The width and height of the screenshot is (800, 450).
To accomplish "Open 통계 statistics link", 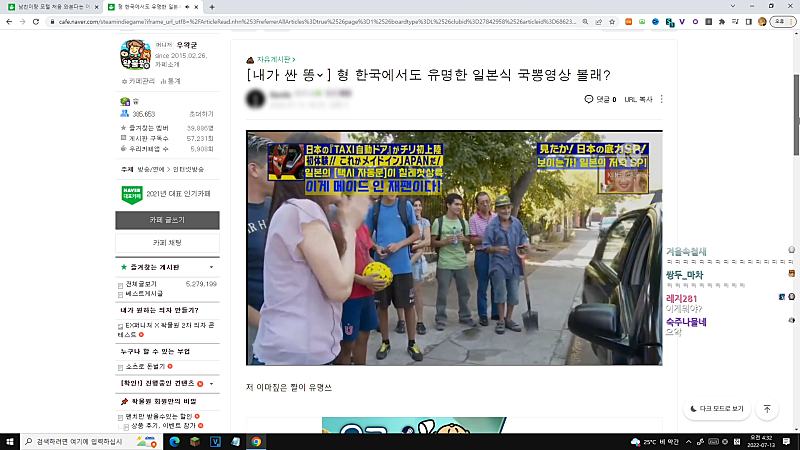I will coord(171,81).
